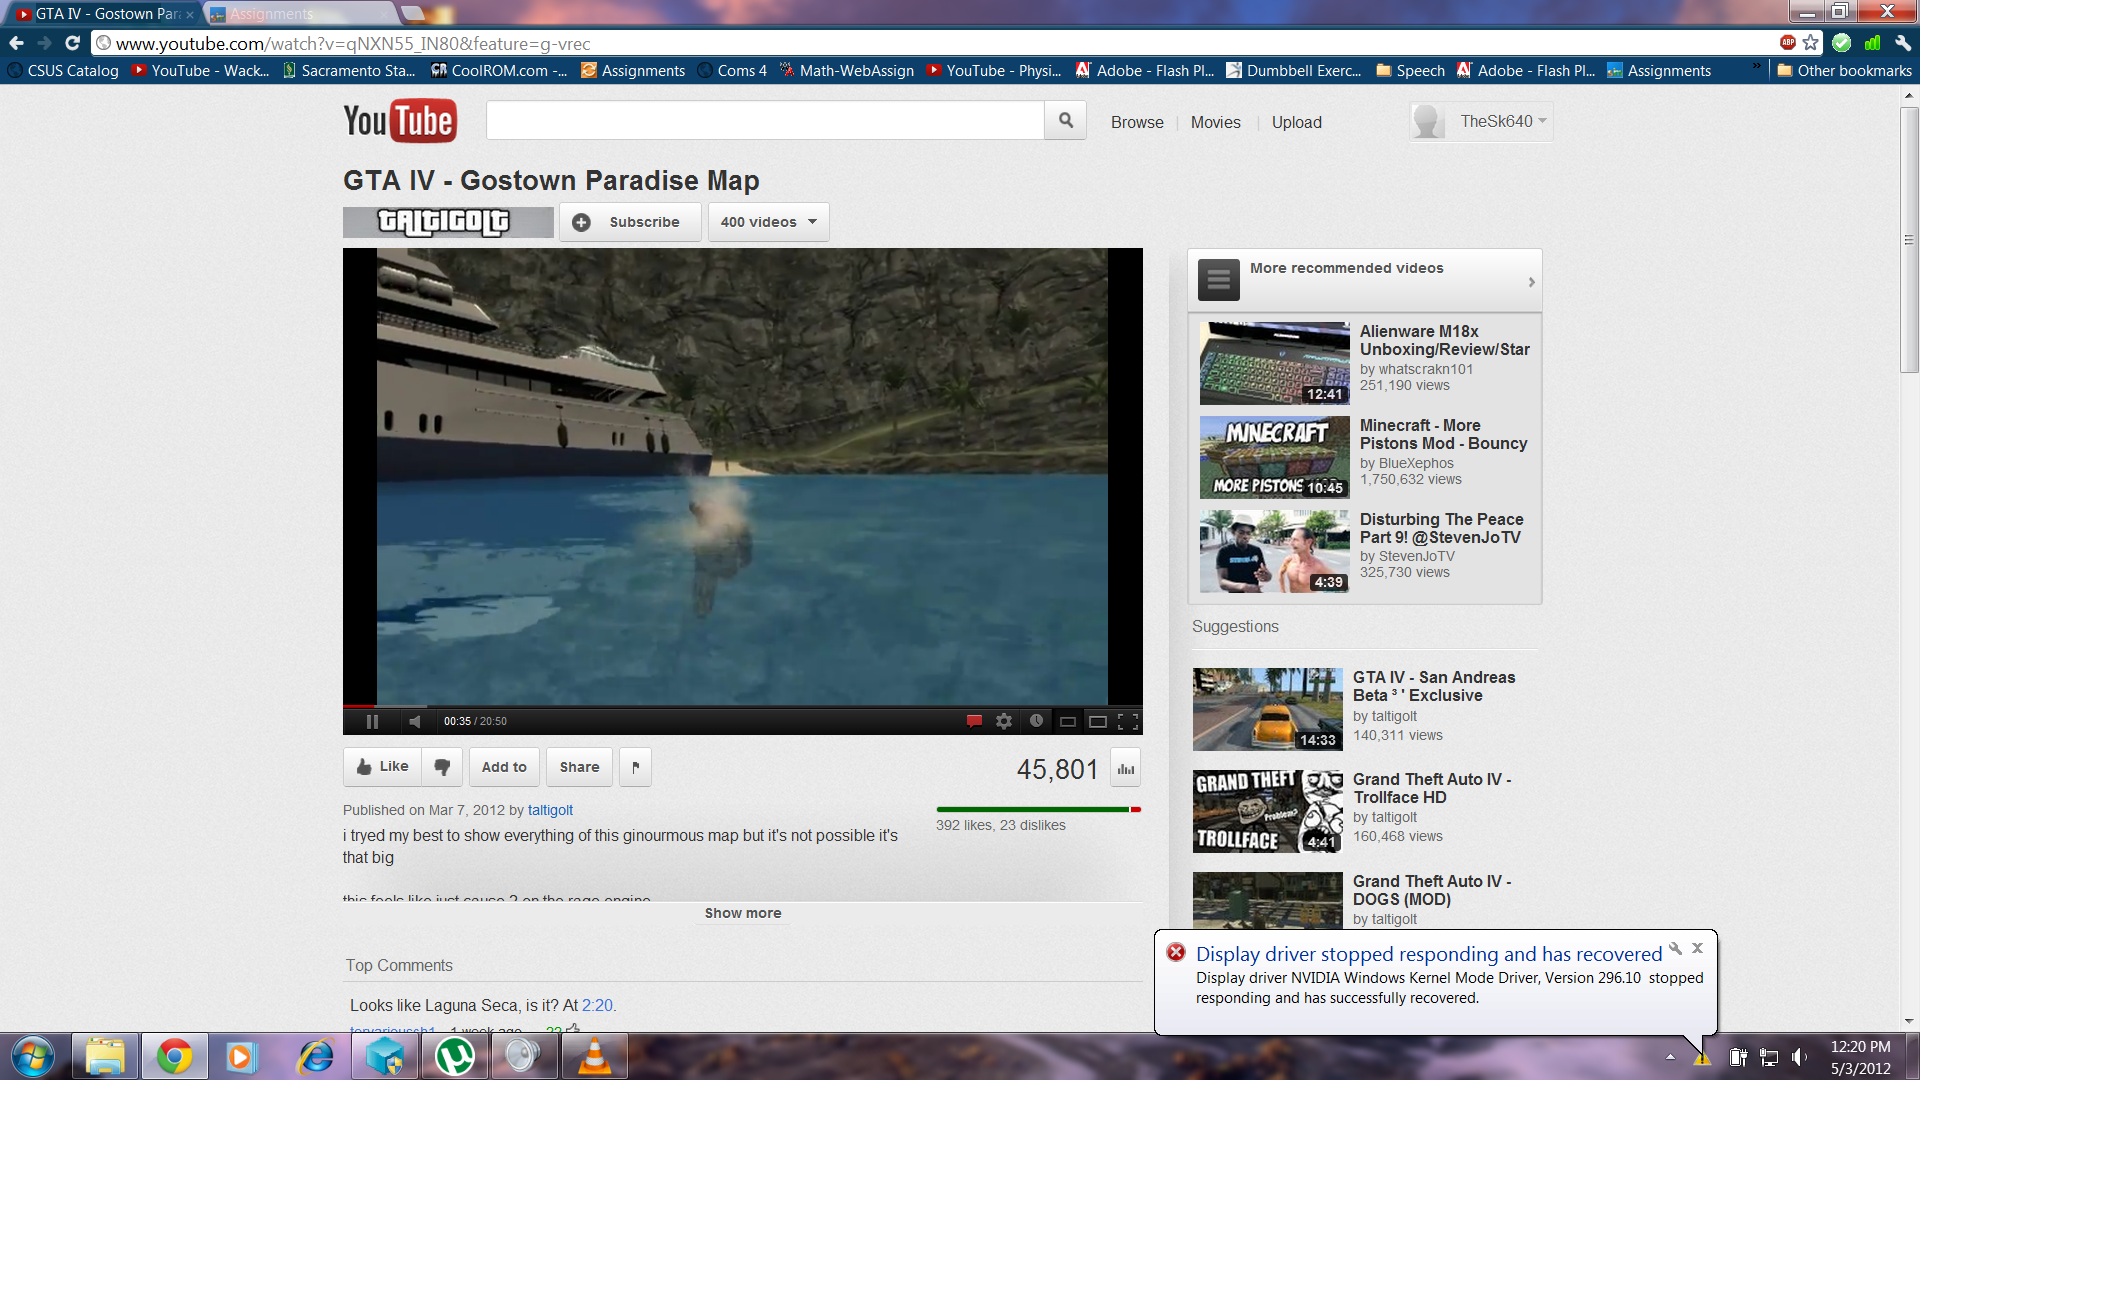Bookmark page with star icon
Image resolution: width=2122 pixels, height=1304 pixels.
point(1810,43)
